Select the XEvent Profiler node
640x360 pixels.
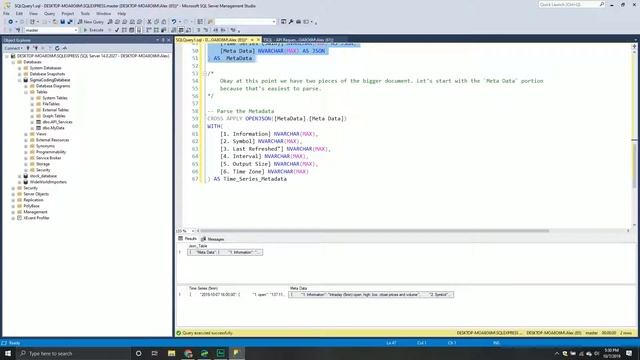[x=36, y=218]
